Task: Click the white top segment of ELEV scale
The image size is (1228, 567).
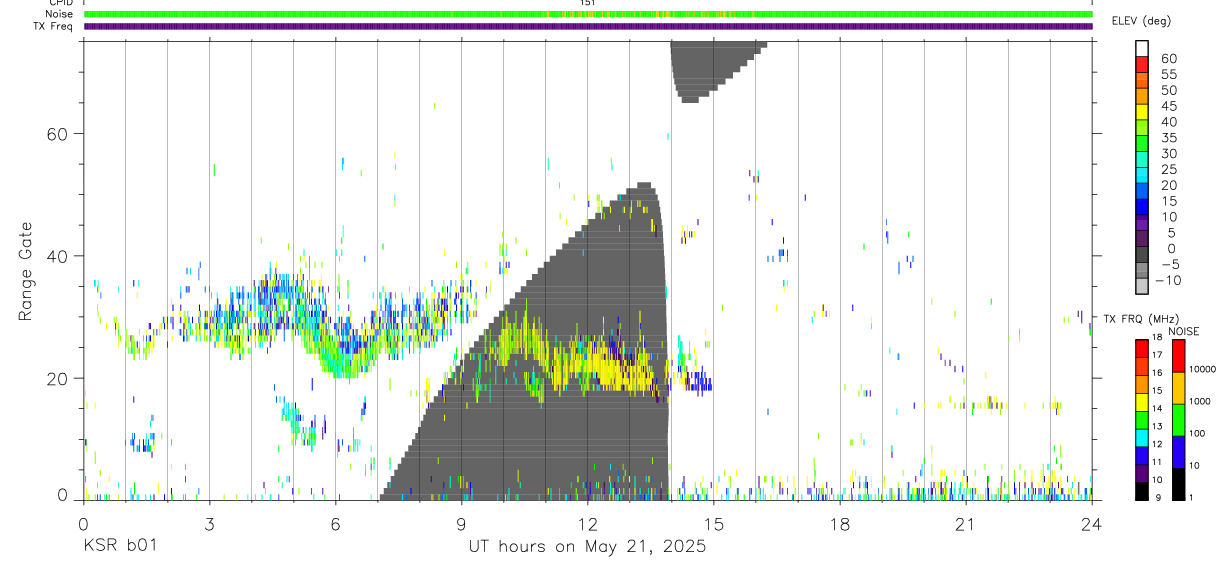Action: point(1142,48)
